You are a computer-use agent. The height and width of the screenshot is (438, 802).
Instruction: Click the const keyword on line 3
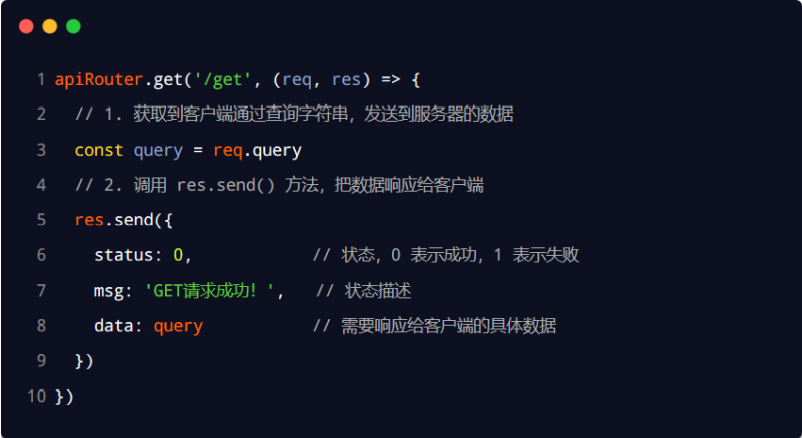coord(99,150)
